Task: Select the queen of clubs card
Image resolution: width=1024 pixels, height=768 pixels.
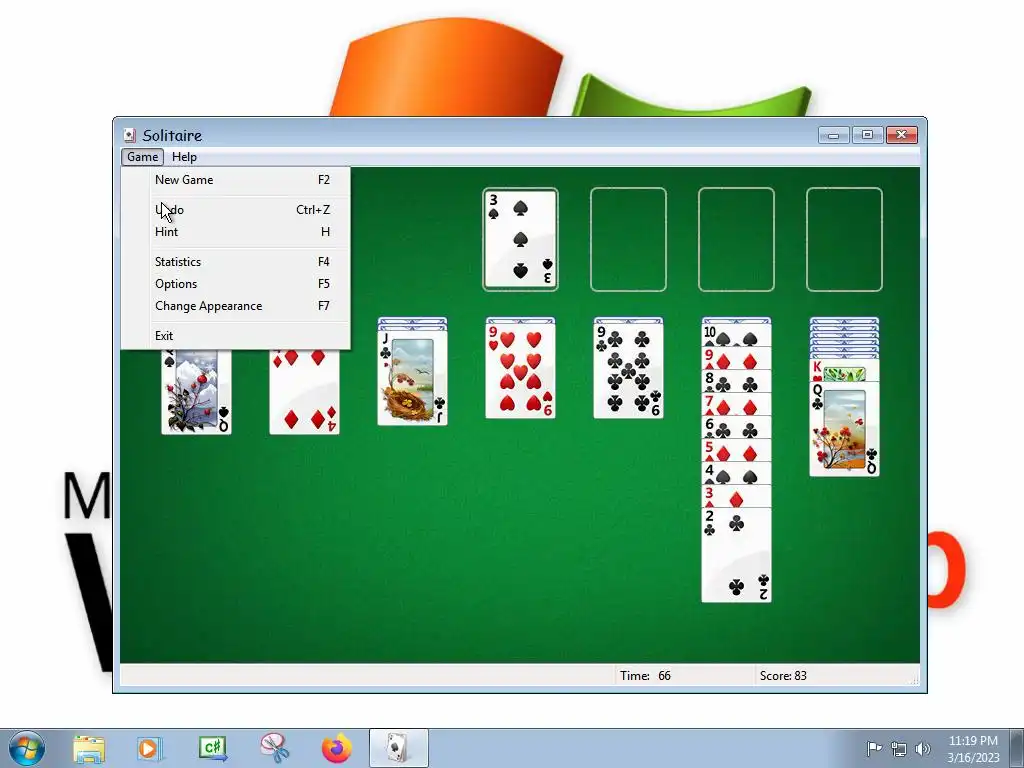Action: (844, 429)
